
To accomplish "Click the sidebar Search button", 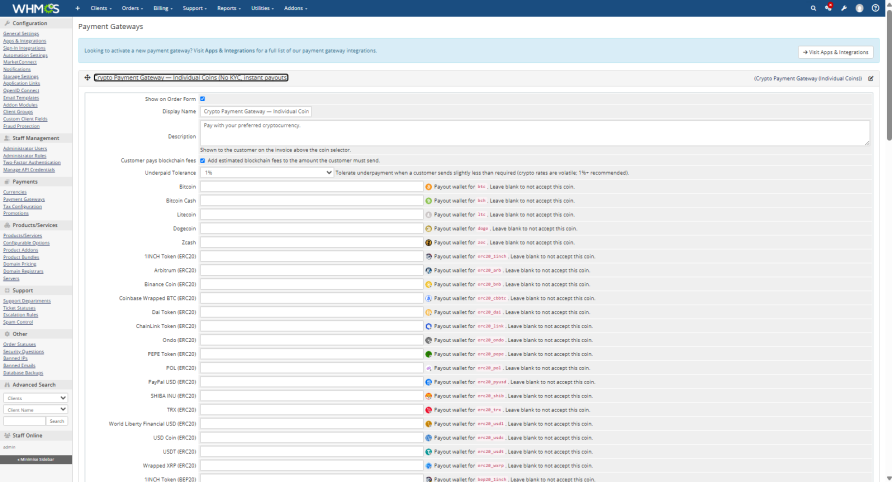I will point(57,421).
